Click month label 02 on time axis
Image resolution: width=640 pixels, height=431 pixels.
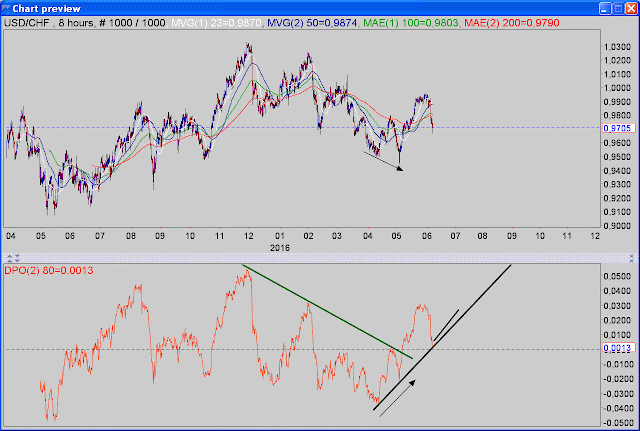pos(309,236)
